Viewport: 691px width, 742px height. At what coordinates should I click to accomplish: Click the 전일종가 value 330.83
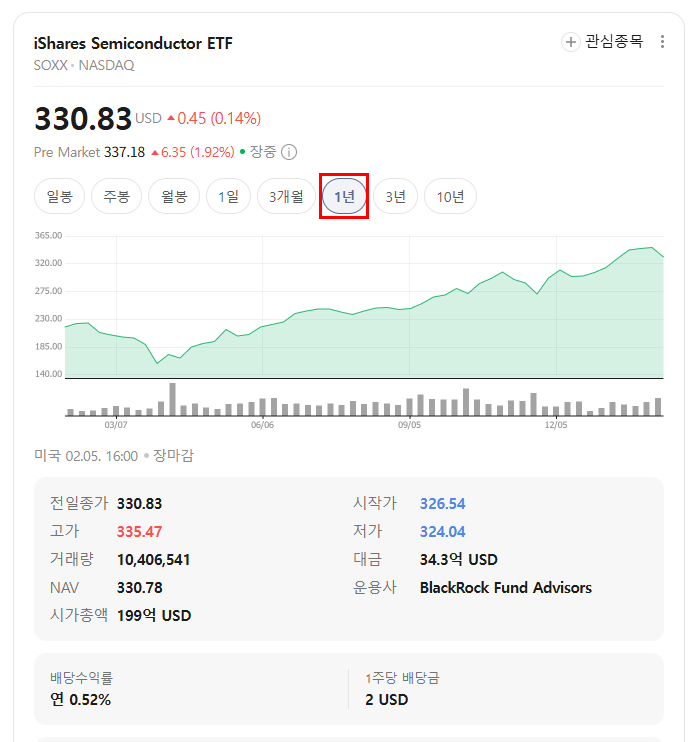click(x=140, y=504)
